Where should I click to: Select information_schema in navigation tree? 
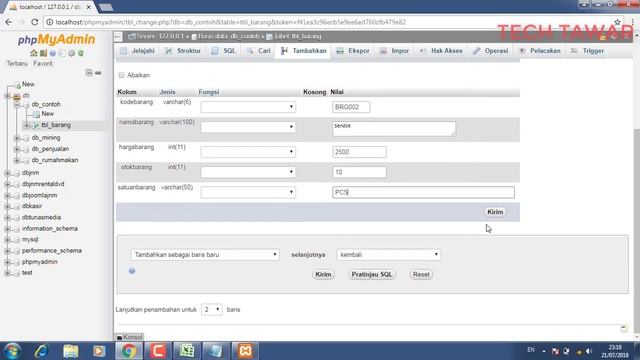click(49, 229)
